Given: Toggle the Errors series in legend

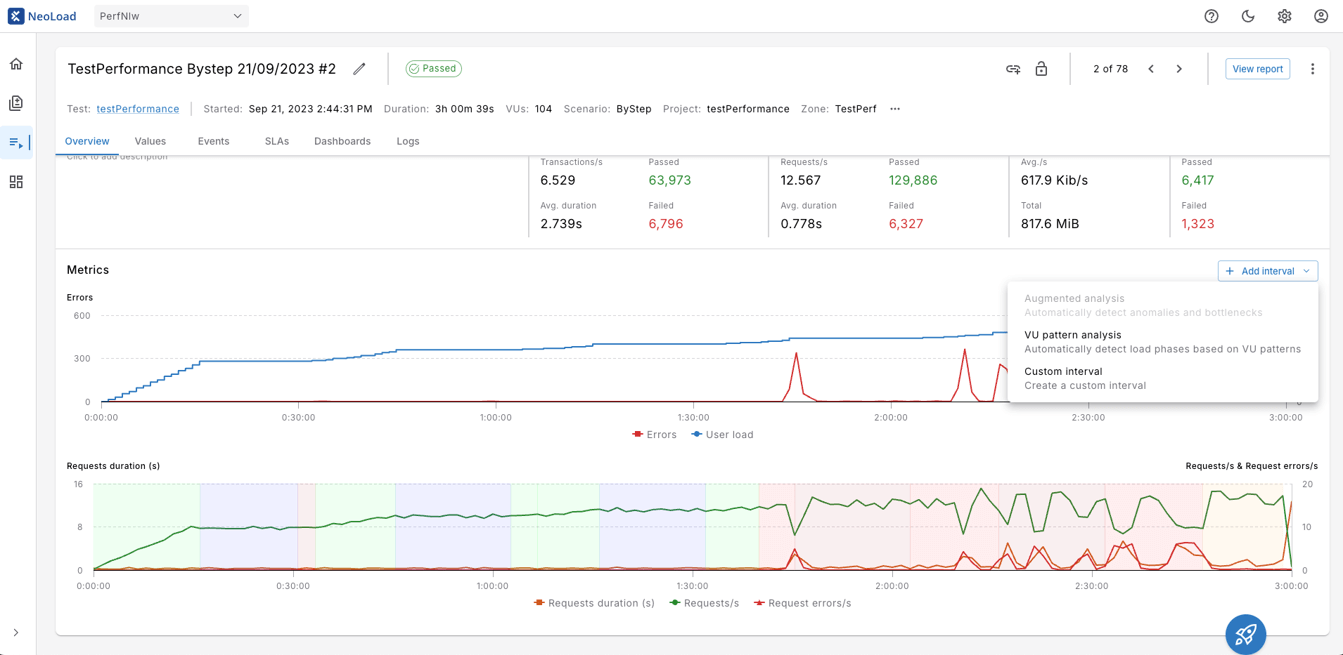Looking at the screenshot, I should pos(654,435).
